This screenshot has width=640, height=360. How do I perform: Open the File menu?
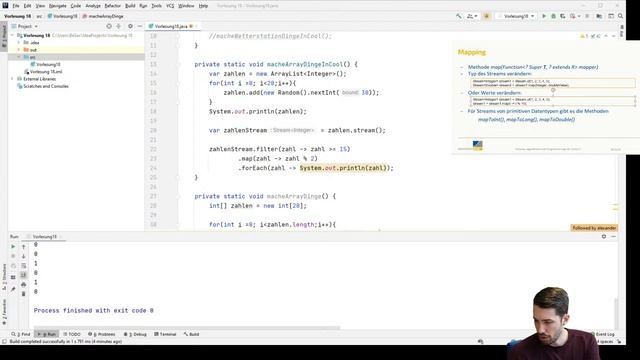(x=16, y=6)
